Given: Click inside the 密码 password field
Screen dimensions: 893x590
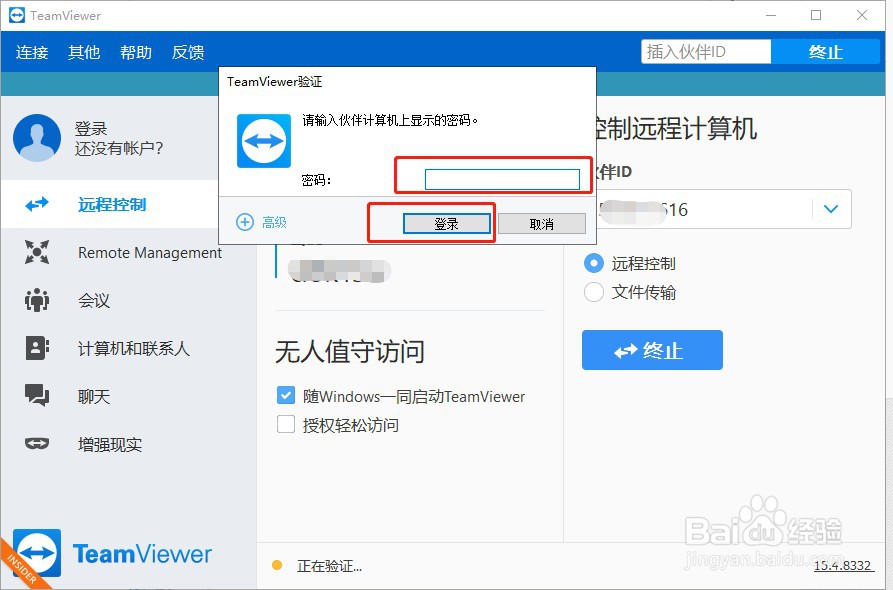Looking at the screenshot, I should [x=504, y=178].
